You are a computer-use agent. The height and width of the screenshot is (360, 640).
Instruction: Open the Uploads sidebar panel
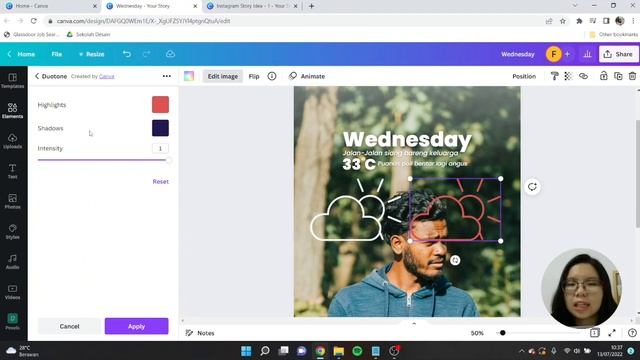12,141
